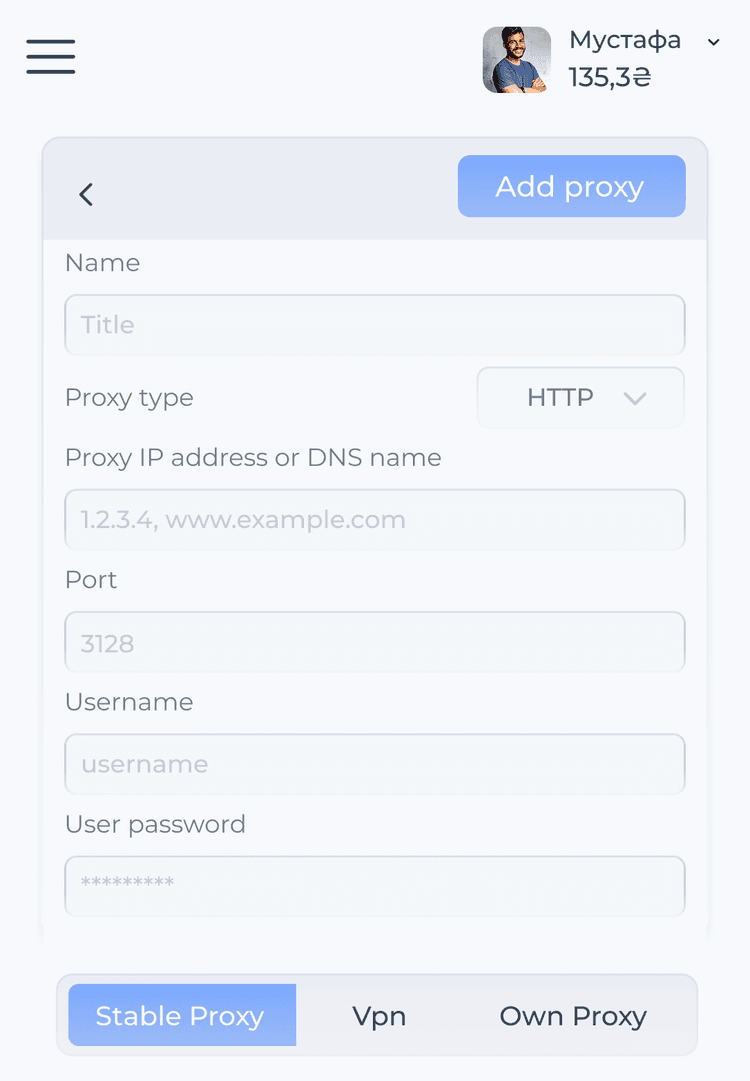Click the Title name input field

tap(374, 324)
